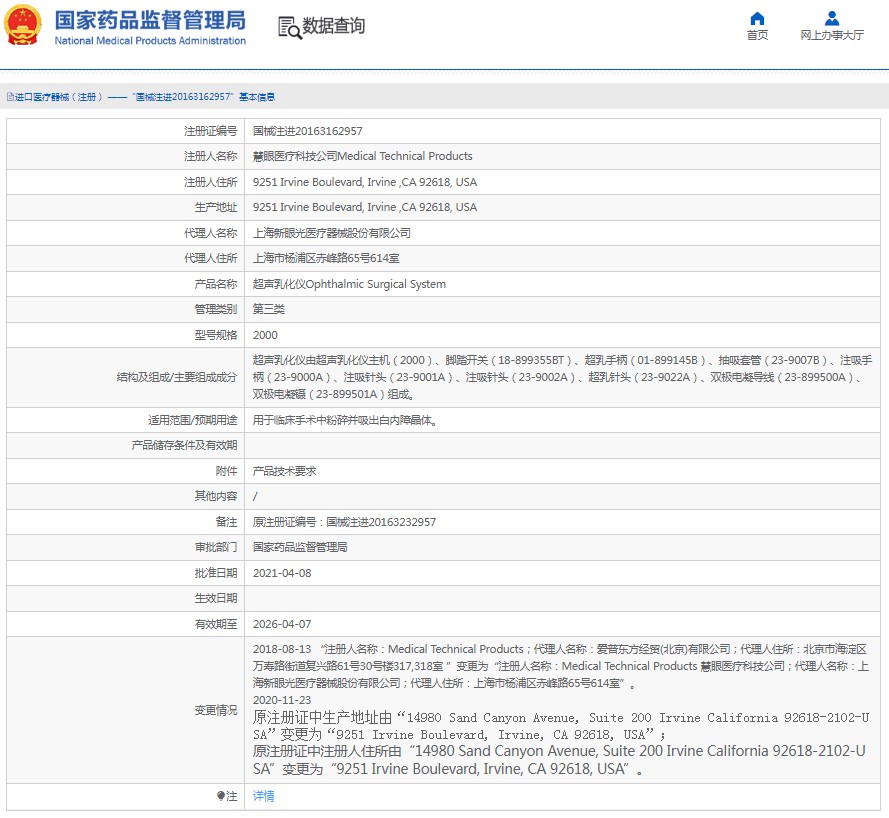Click the 备注 original registration number text
Screen dimensions: 889x818
[344, 522]
